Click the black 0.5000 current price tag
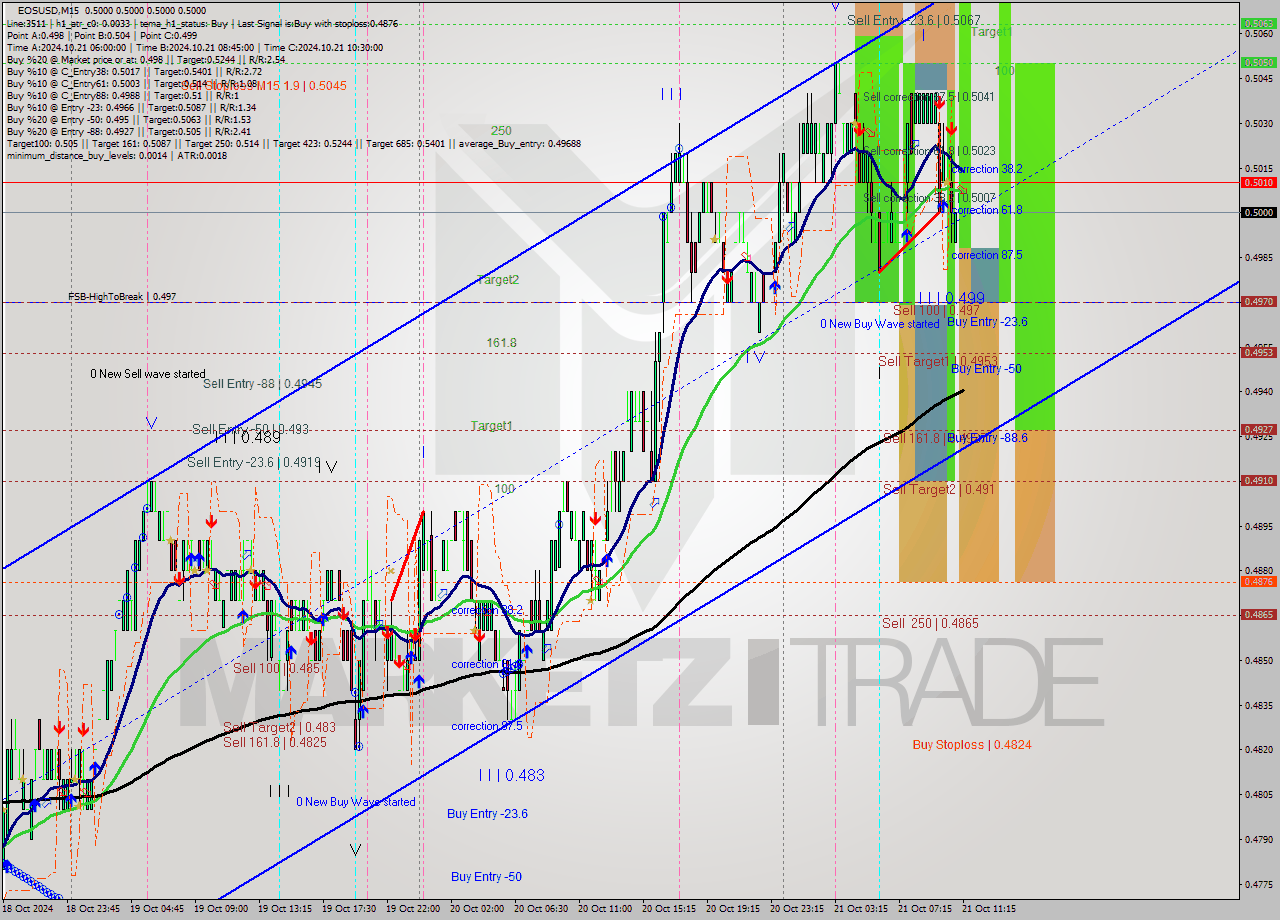The image size is (1280, 920). 1257,212
